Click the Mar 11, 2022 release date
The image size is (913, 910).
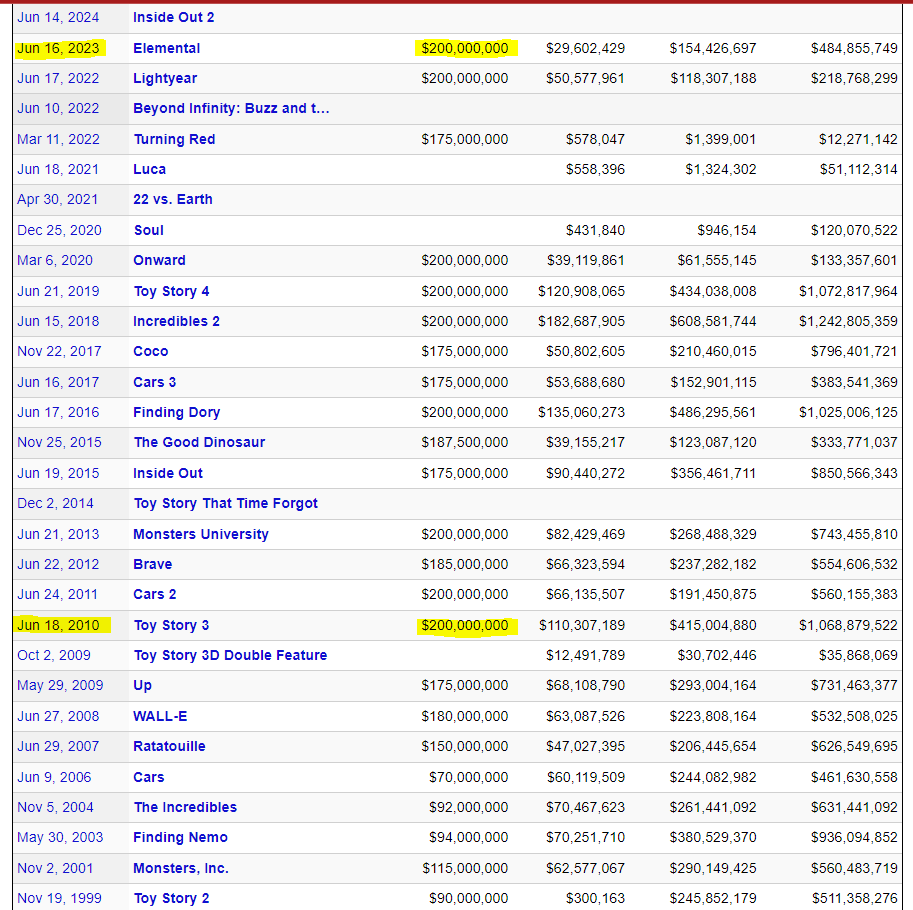pos(58,140)
